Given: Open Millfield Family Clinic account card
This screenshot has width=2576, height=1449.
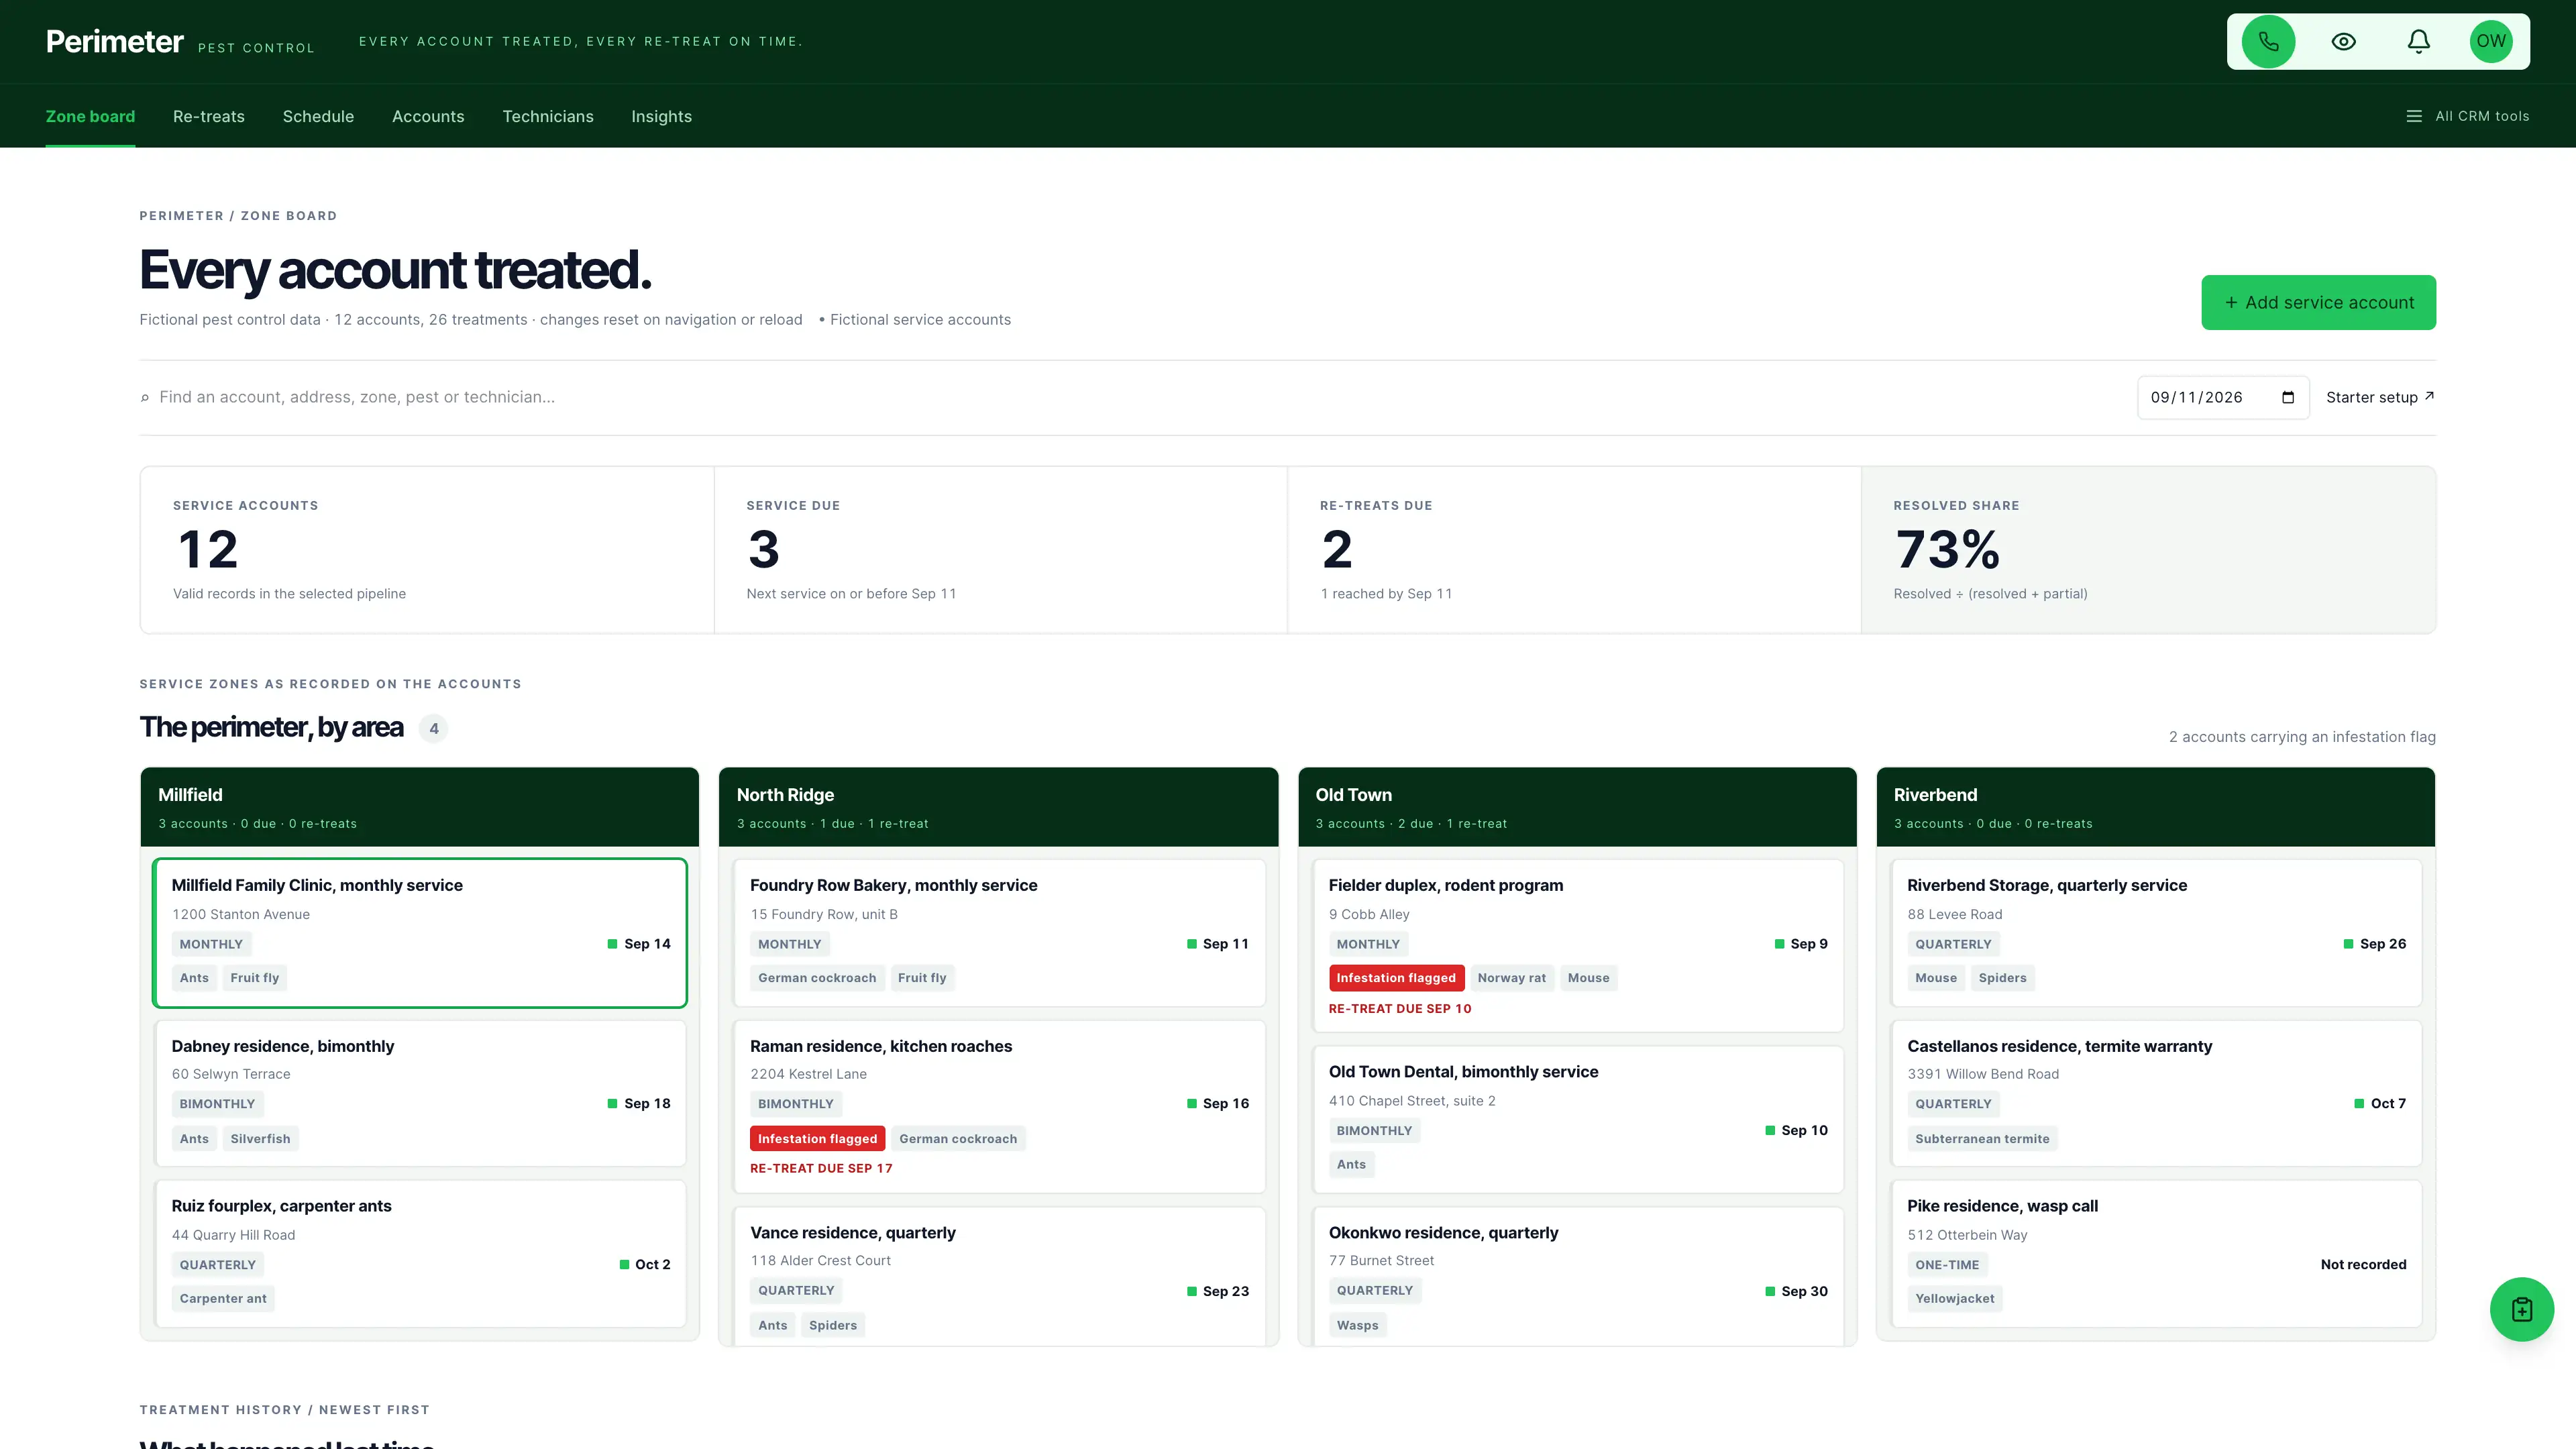Looking at the screenshot, I should 420,932.
